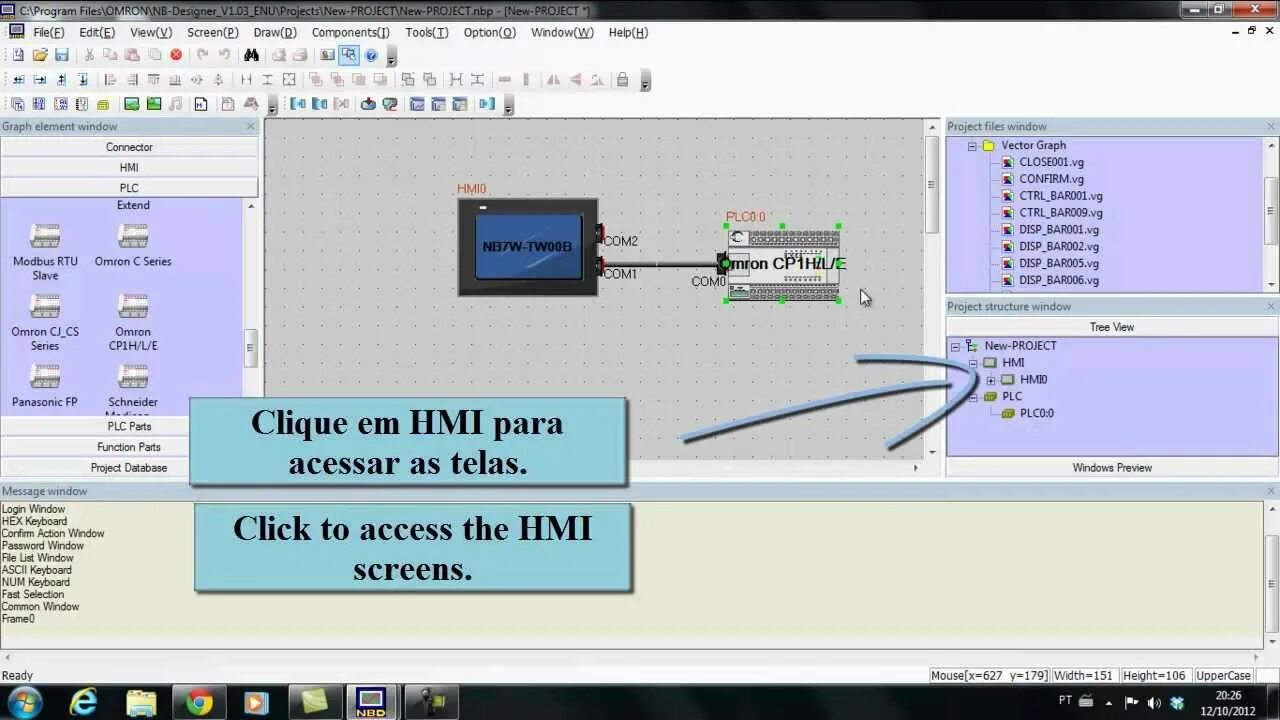The height and width of the screenshot is (720, 1280).
Task: Click the Connector category button
Action: (129, 147)
